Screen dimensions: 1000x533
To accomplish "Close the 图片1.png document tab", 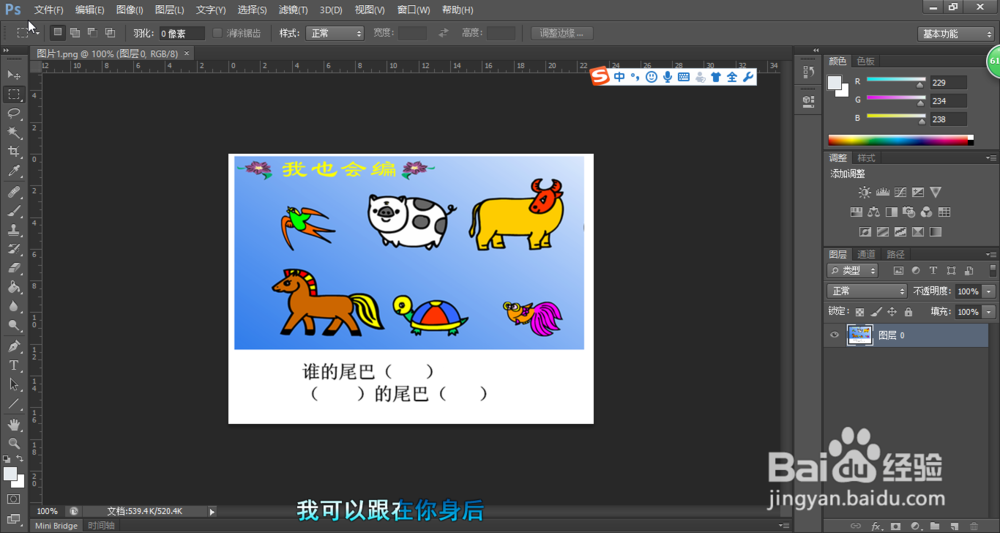I will (x=187, y=54).
